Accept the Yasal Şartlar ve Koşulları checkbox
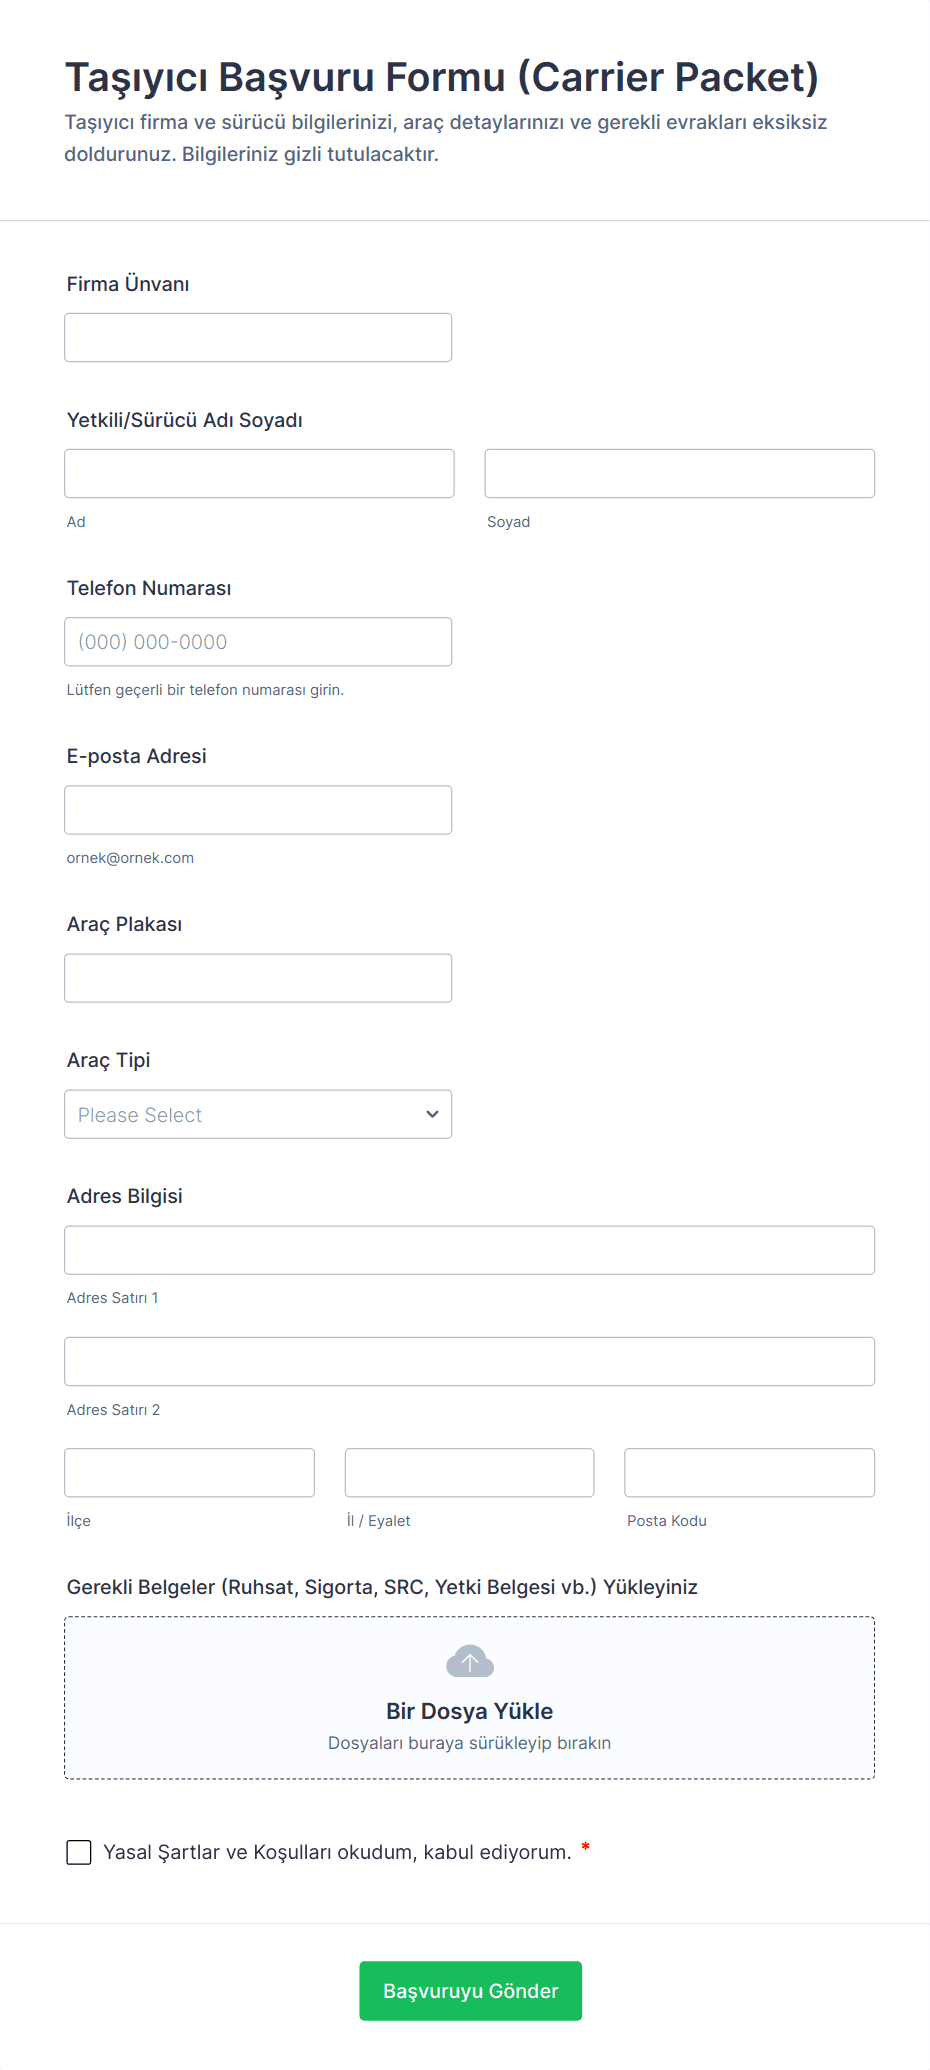 (x=79, y=1852)
